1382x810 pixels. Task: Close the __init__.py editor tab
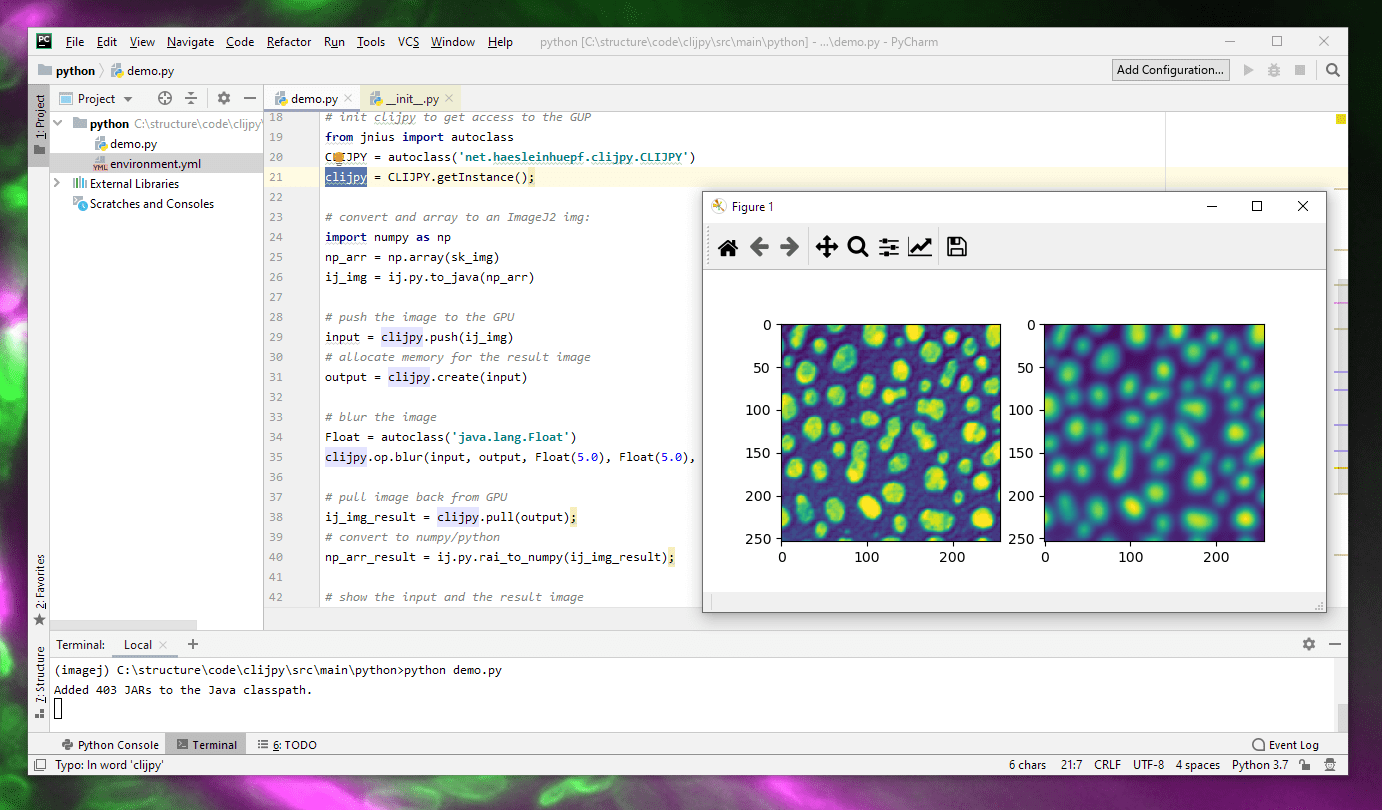click(x=449, y=99)
